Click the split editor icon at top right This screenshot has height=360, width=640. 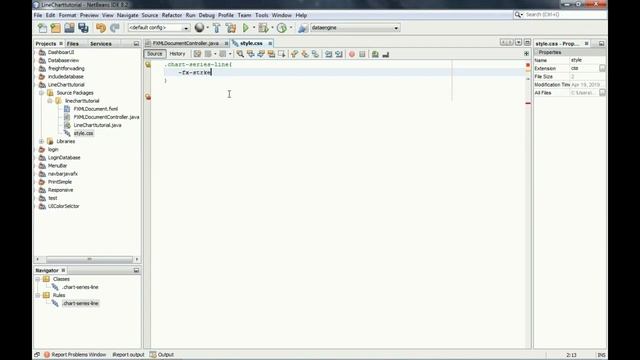(526, 54)
